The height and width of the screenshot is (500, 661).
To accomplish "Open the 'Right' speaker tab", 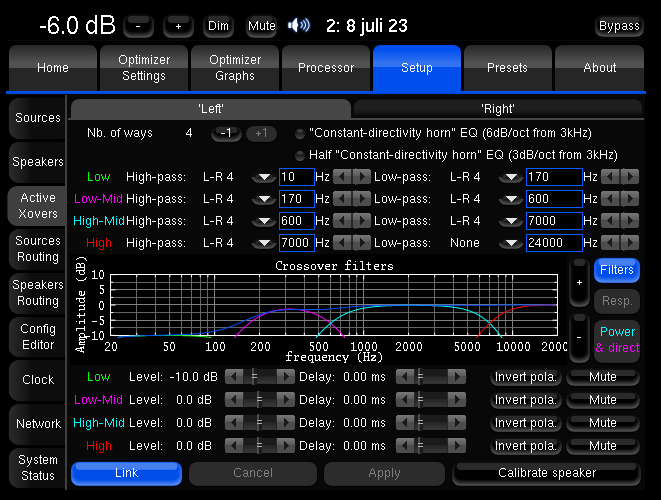I will [497, 107].
